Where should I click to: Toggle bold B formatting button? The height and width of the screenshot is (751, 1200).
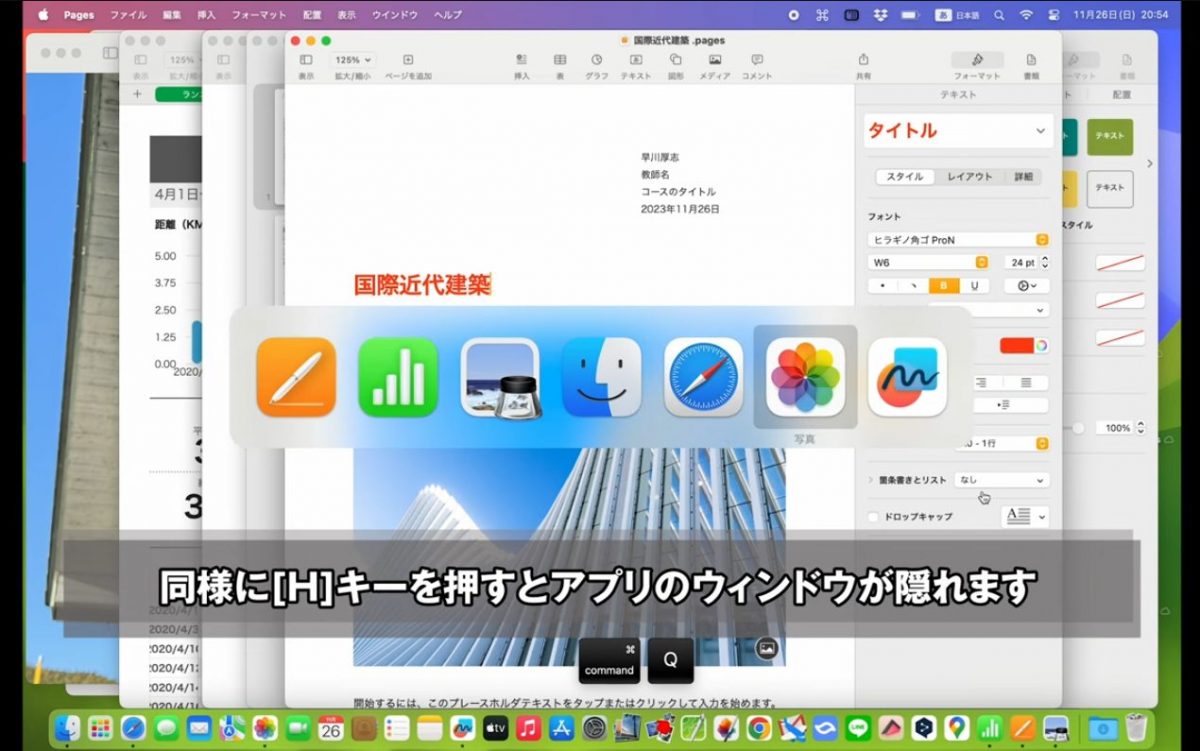(x=945, y=285)
